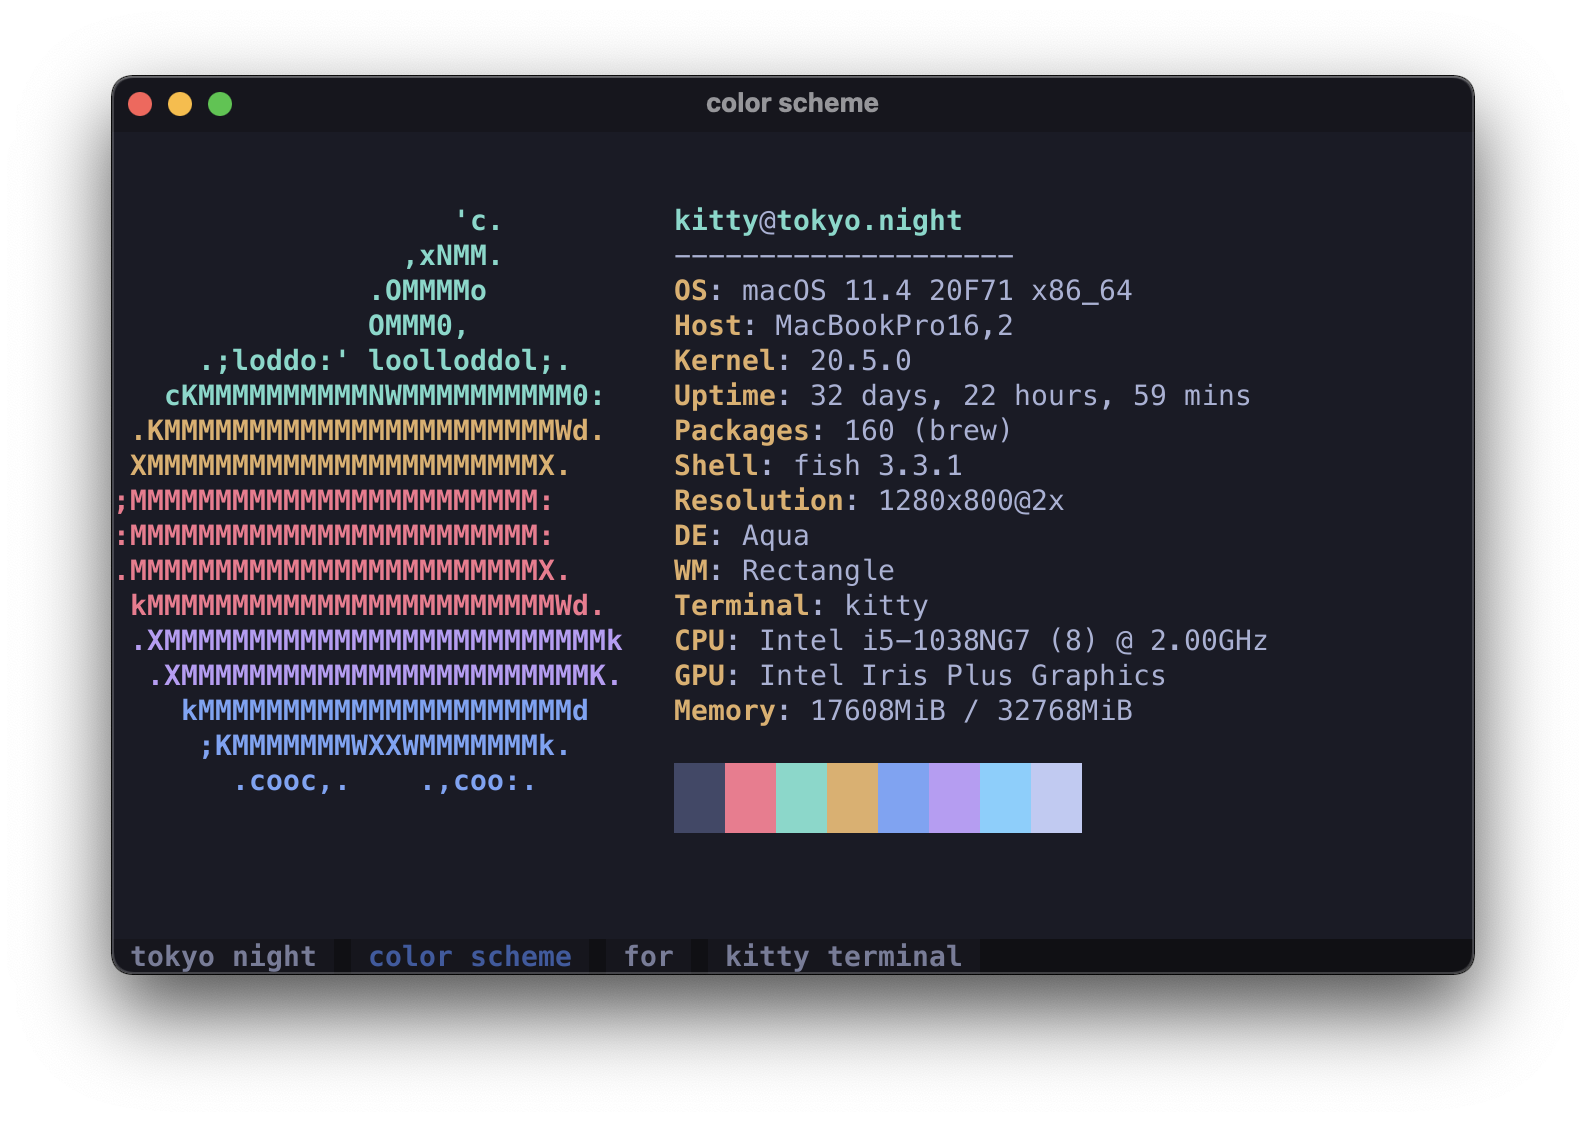This screenshot has width=1586, height=1122.
Task: Click the purple color swatch
Action: pyautogui.click(x=954, y=798)
